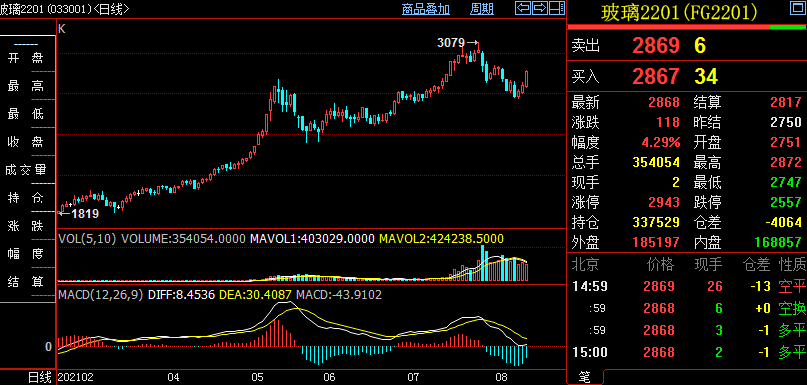This screenshot has height=385, width=807.
Task: Click the 幅度 row in left legend
Action: (x=26, y=253)
